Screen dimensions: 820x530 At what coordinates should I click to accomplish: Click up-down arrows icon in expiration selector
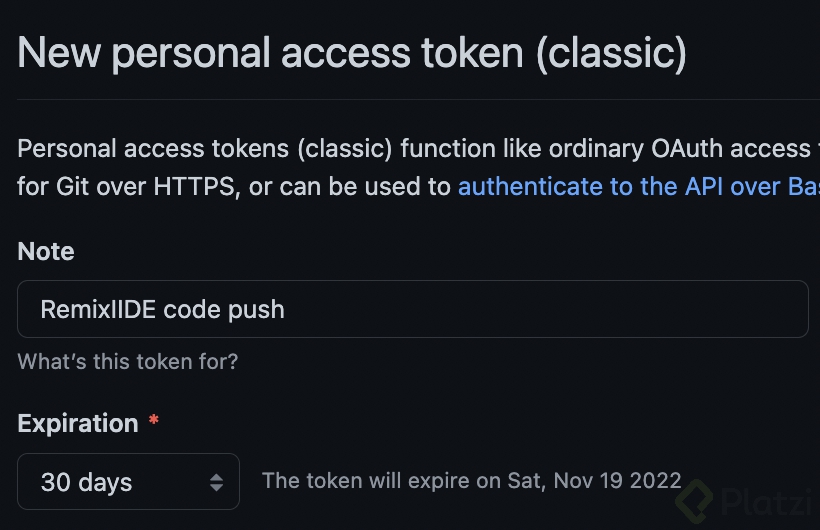tap(217, 482)
